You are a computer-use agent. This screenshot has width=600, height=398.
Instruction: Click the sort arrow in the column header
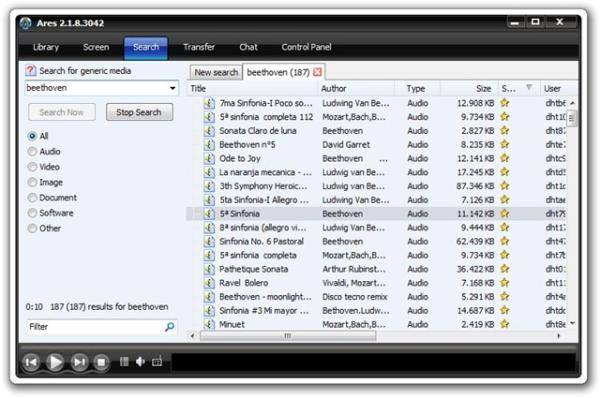click(529, 88)
